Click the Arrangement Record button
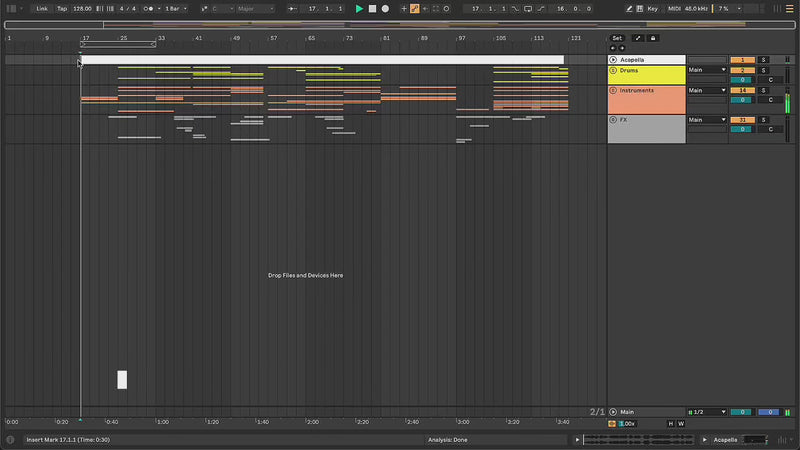800x450 pixels. click(x=385, y=8)
